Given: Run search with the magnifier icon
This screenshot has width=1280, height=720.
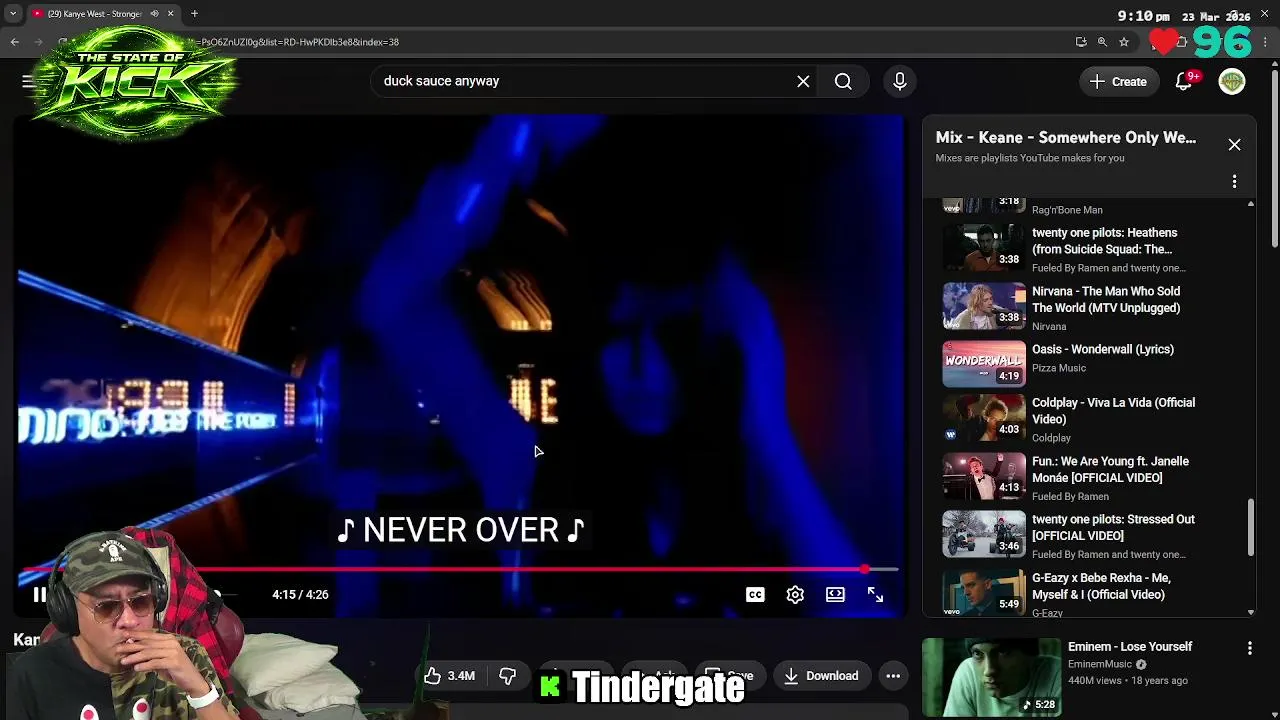Looking at the screenshot, I should point(843,82).
